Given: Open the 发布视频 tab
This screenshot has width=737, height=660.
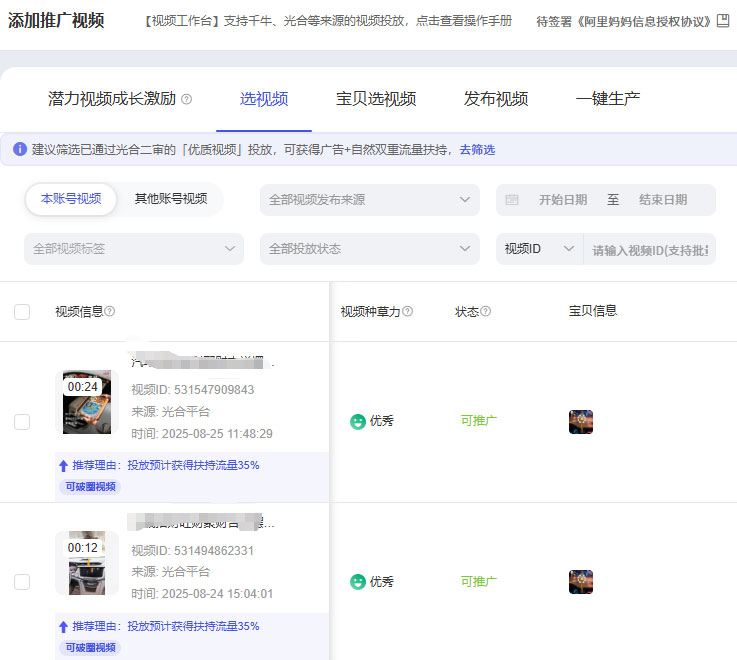Looking at the screenshot, I should pos(496,99).
